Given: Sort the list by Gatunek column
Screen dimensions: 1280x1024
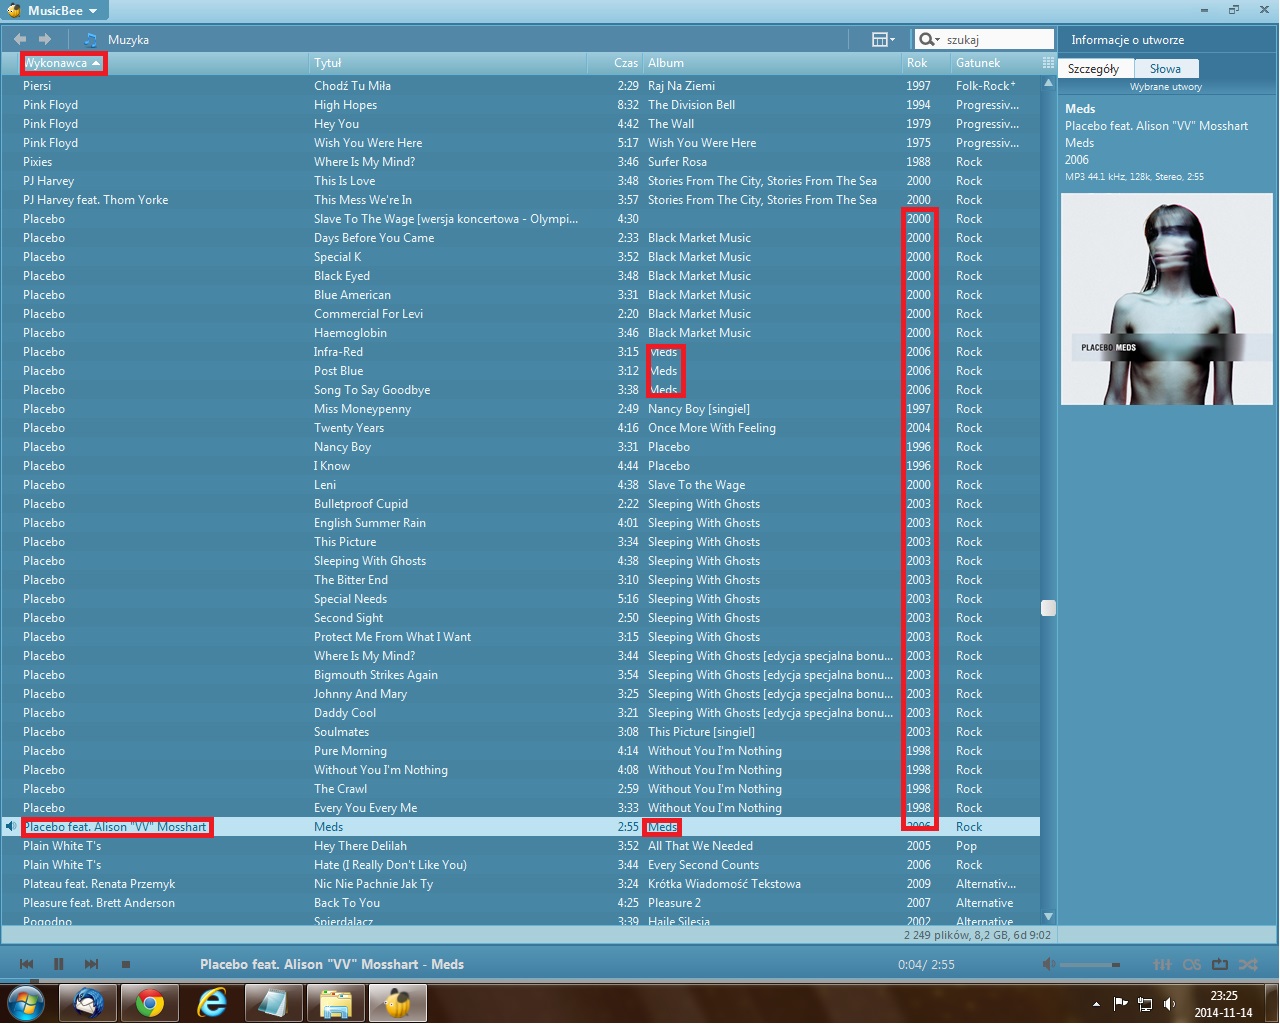Looking at the screenshot, I should coord(995,63).
